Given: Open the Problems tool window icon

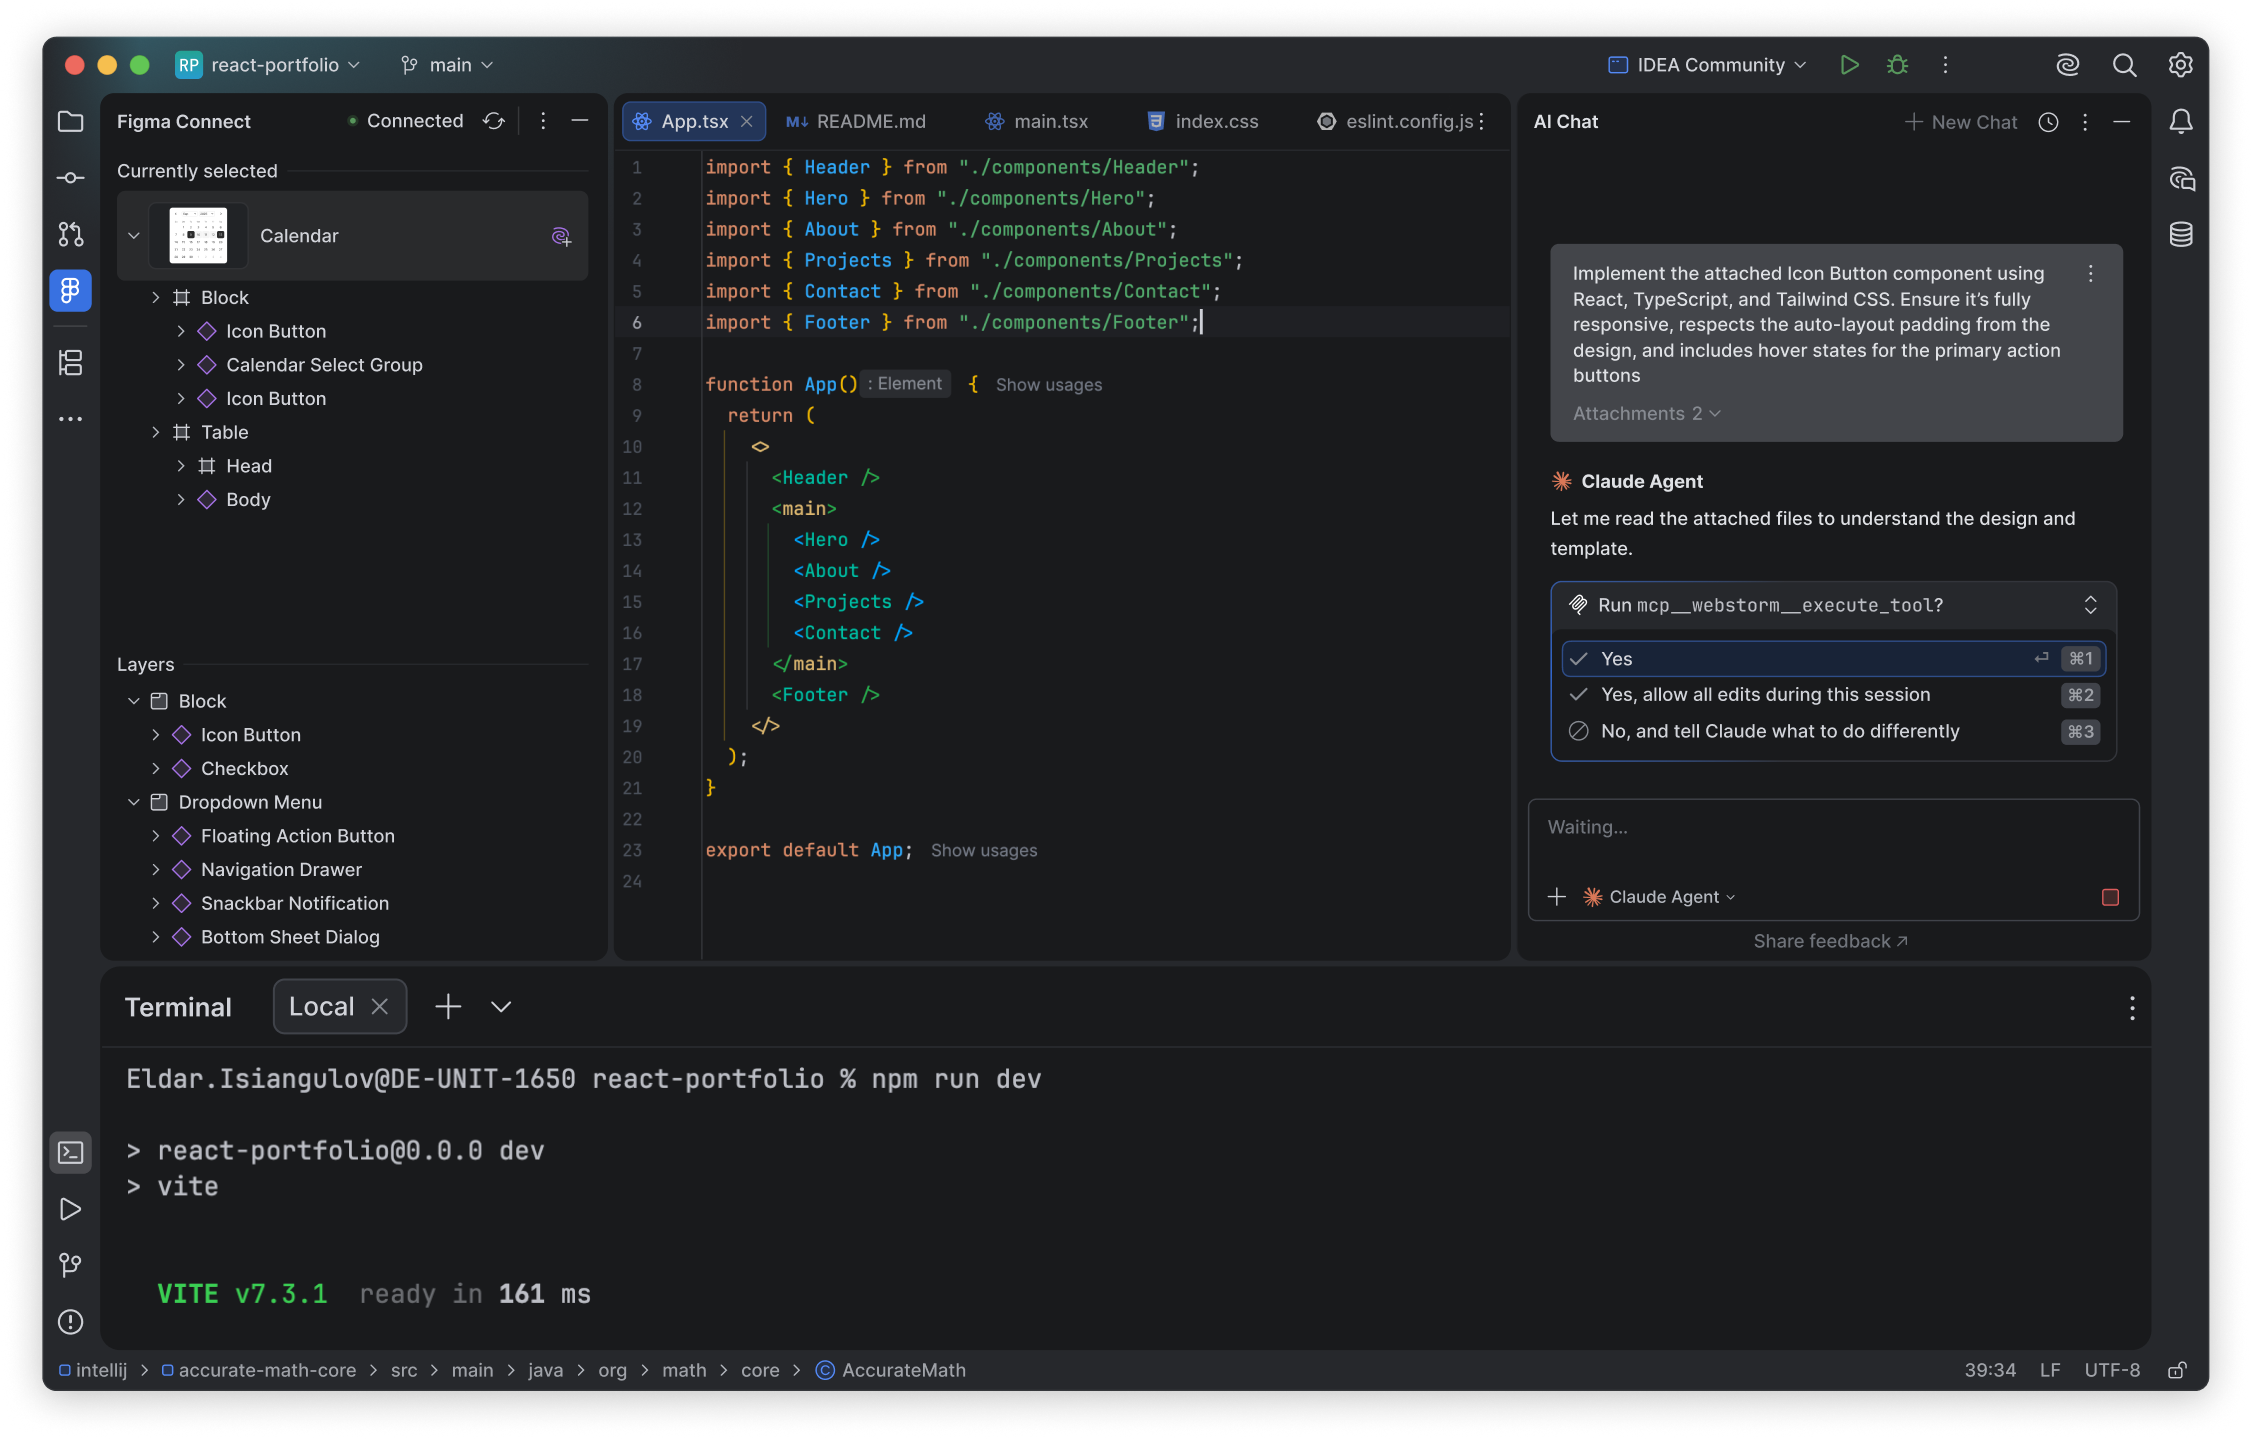Looking at the screenshot, I should pos(70,1322).
